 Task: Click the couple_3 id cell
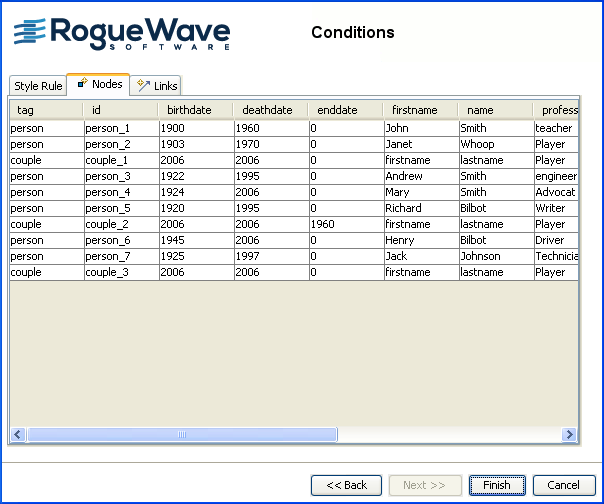(x=121, y=272)
